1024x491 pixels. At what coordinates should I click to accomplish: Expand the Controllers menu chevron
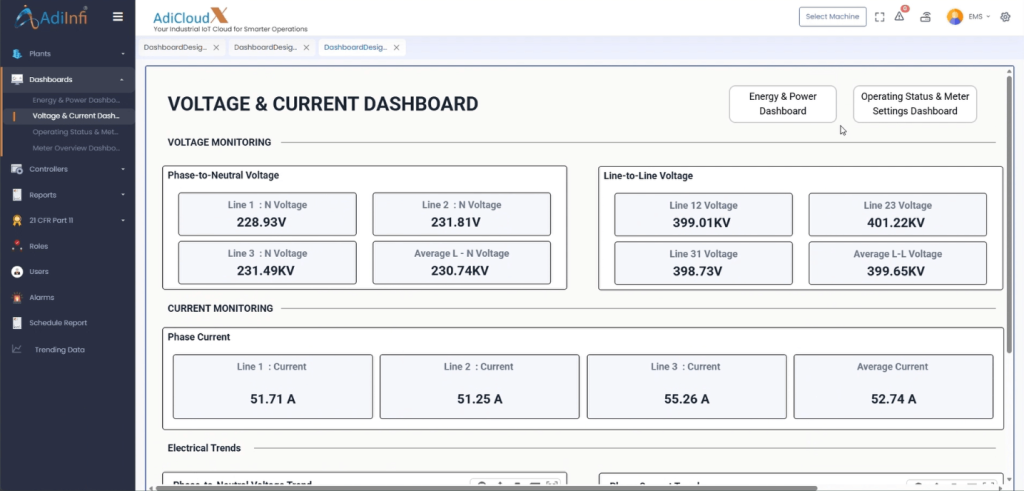[x=123, y=169]
